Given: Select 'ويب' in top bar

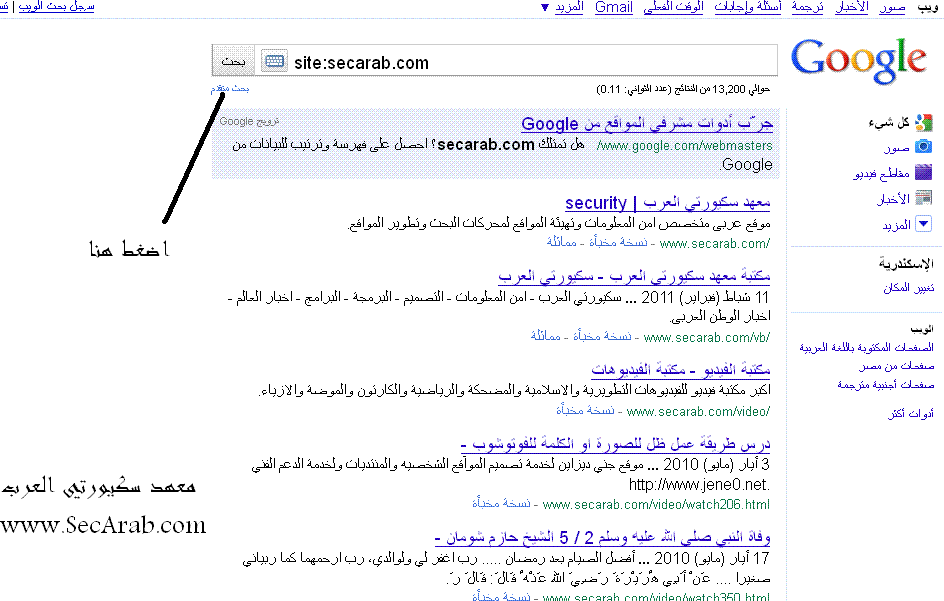Looking at the screenshot, I should [x=927, y=7].
